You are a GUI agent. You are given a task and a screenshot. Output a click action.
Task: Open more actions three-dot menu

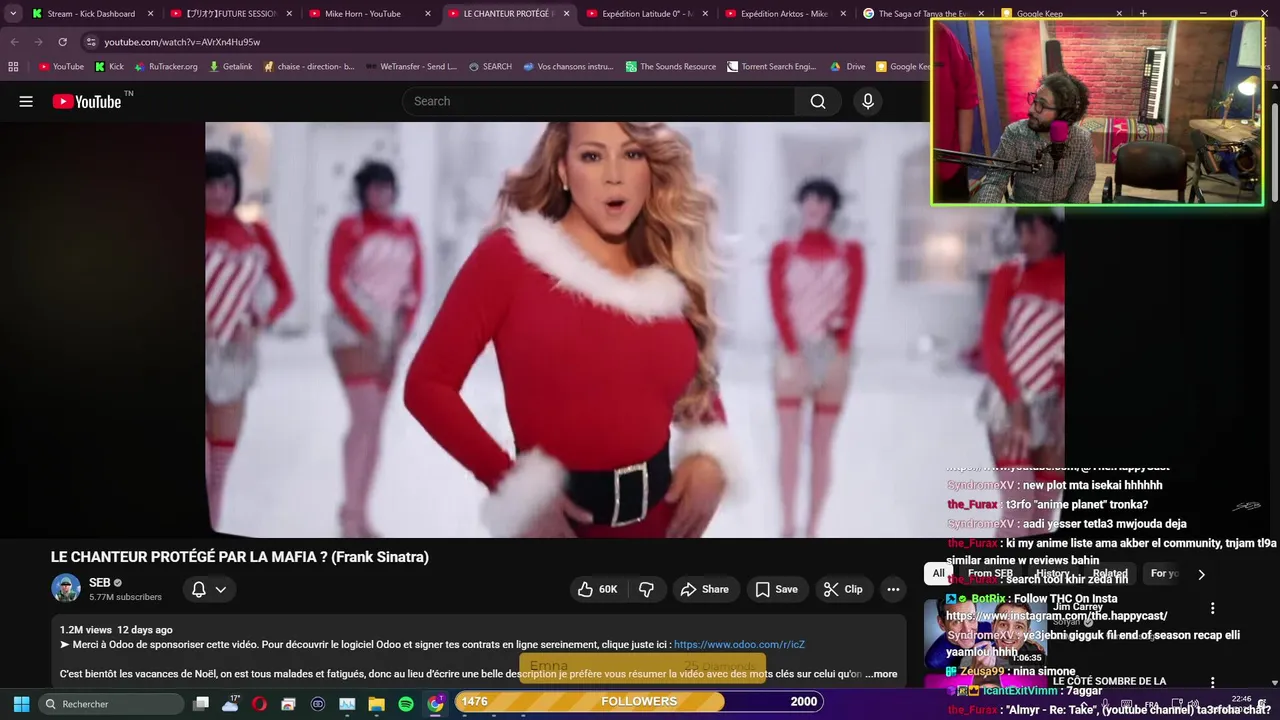(x=893, y=589)
